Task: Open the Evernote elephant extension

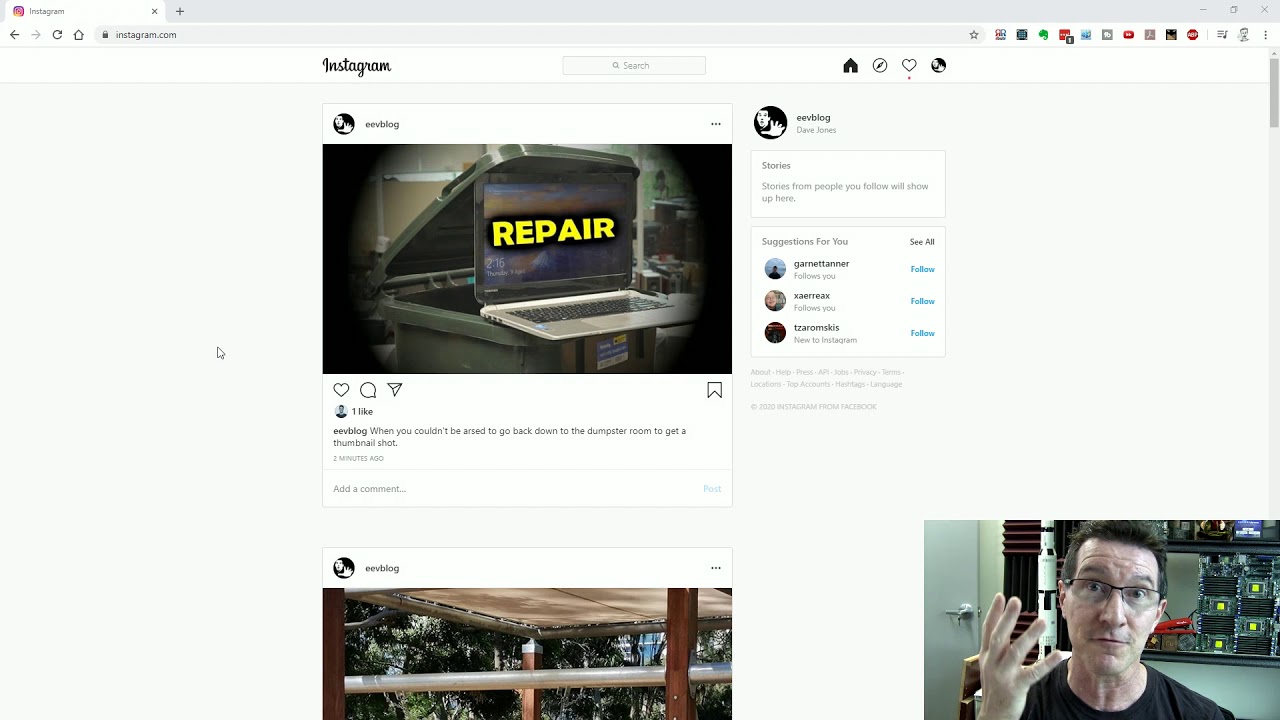Action: (1043, 34)
